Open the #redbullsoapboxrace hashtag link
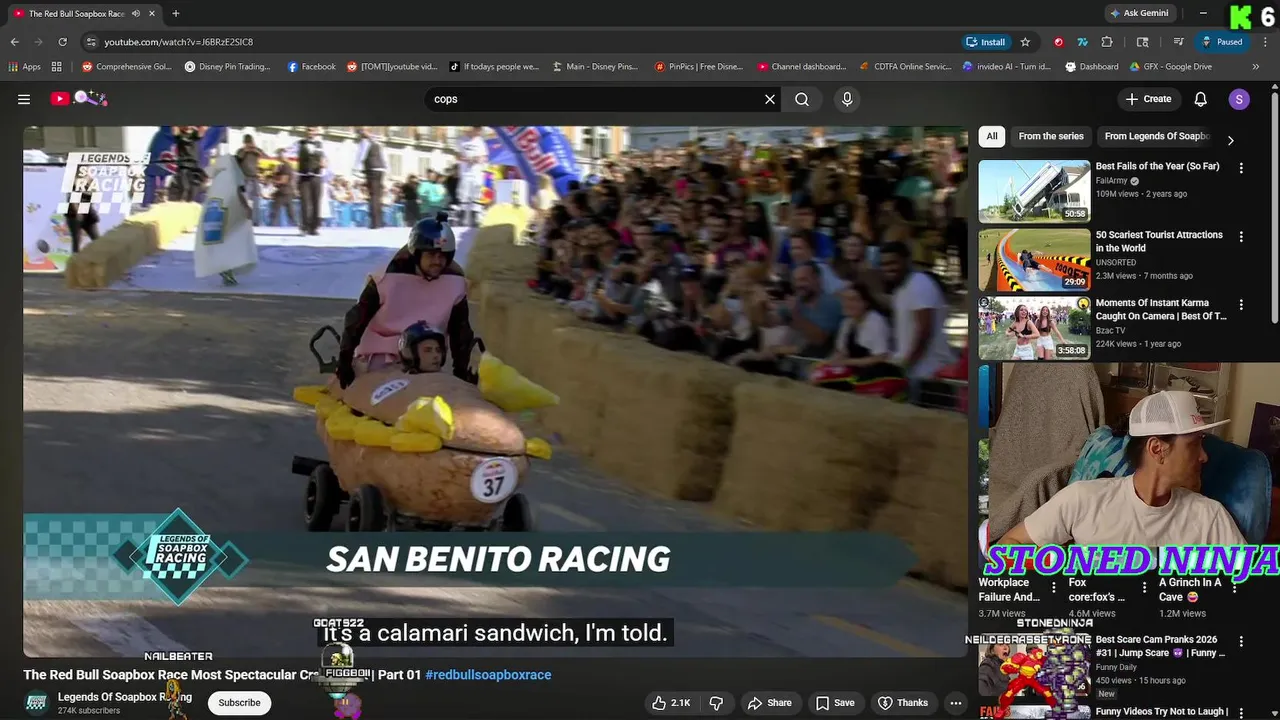The image size is (1280, 720). (488, 675)
